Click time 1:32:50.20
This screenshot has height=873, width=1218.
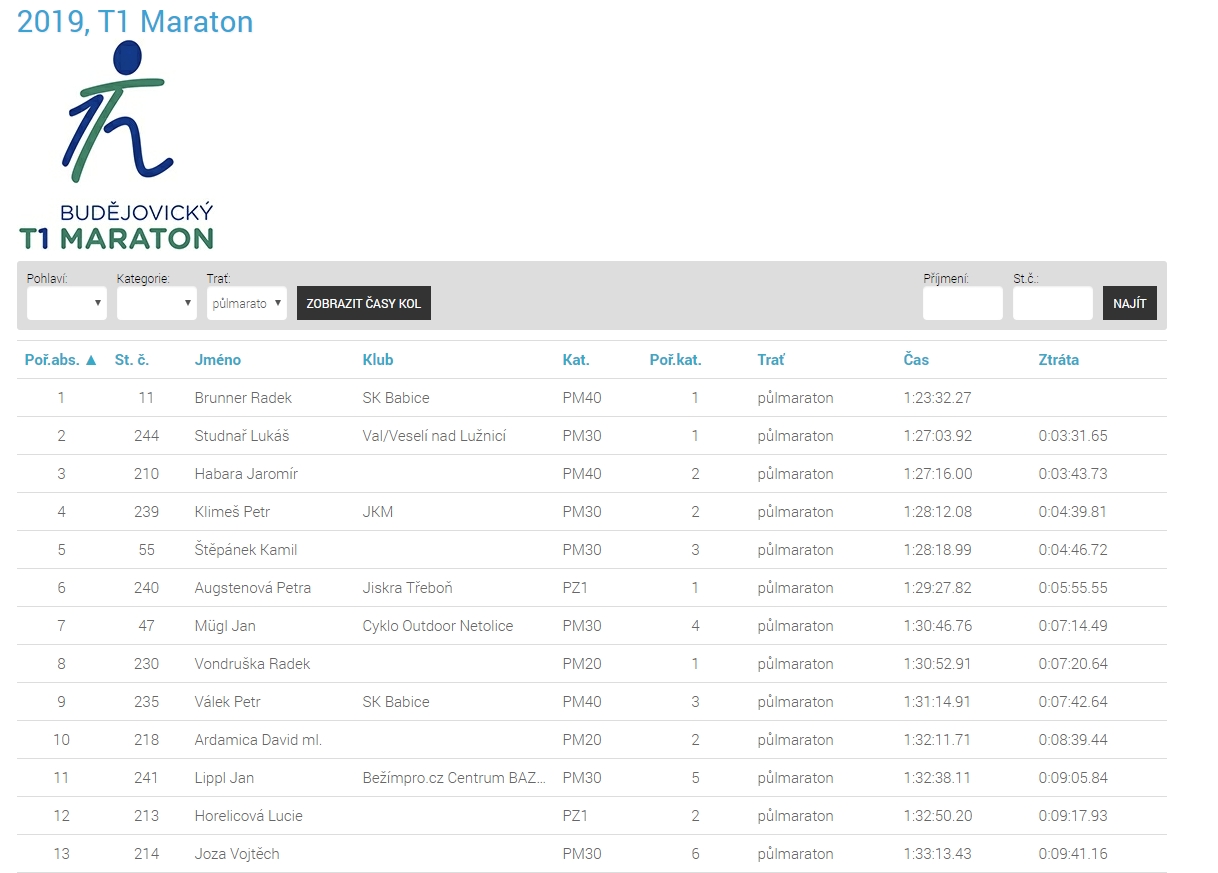pyautogui.click(x=937, y=816)
